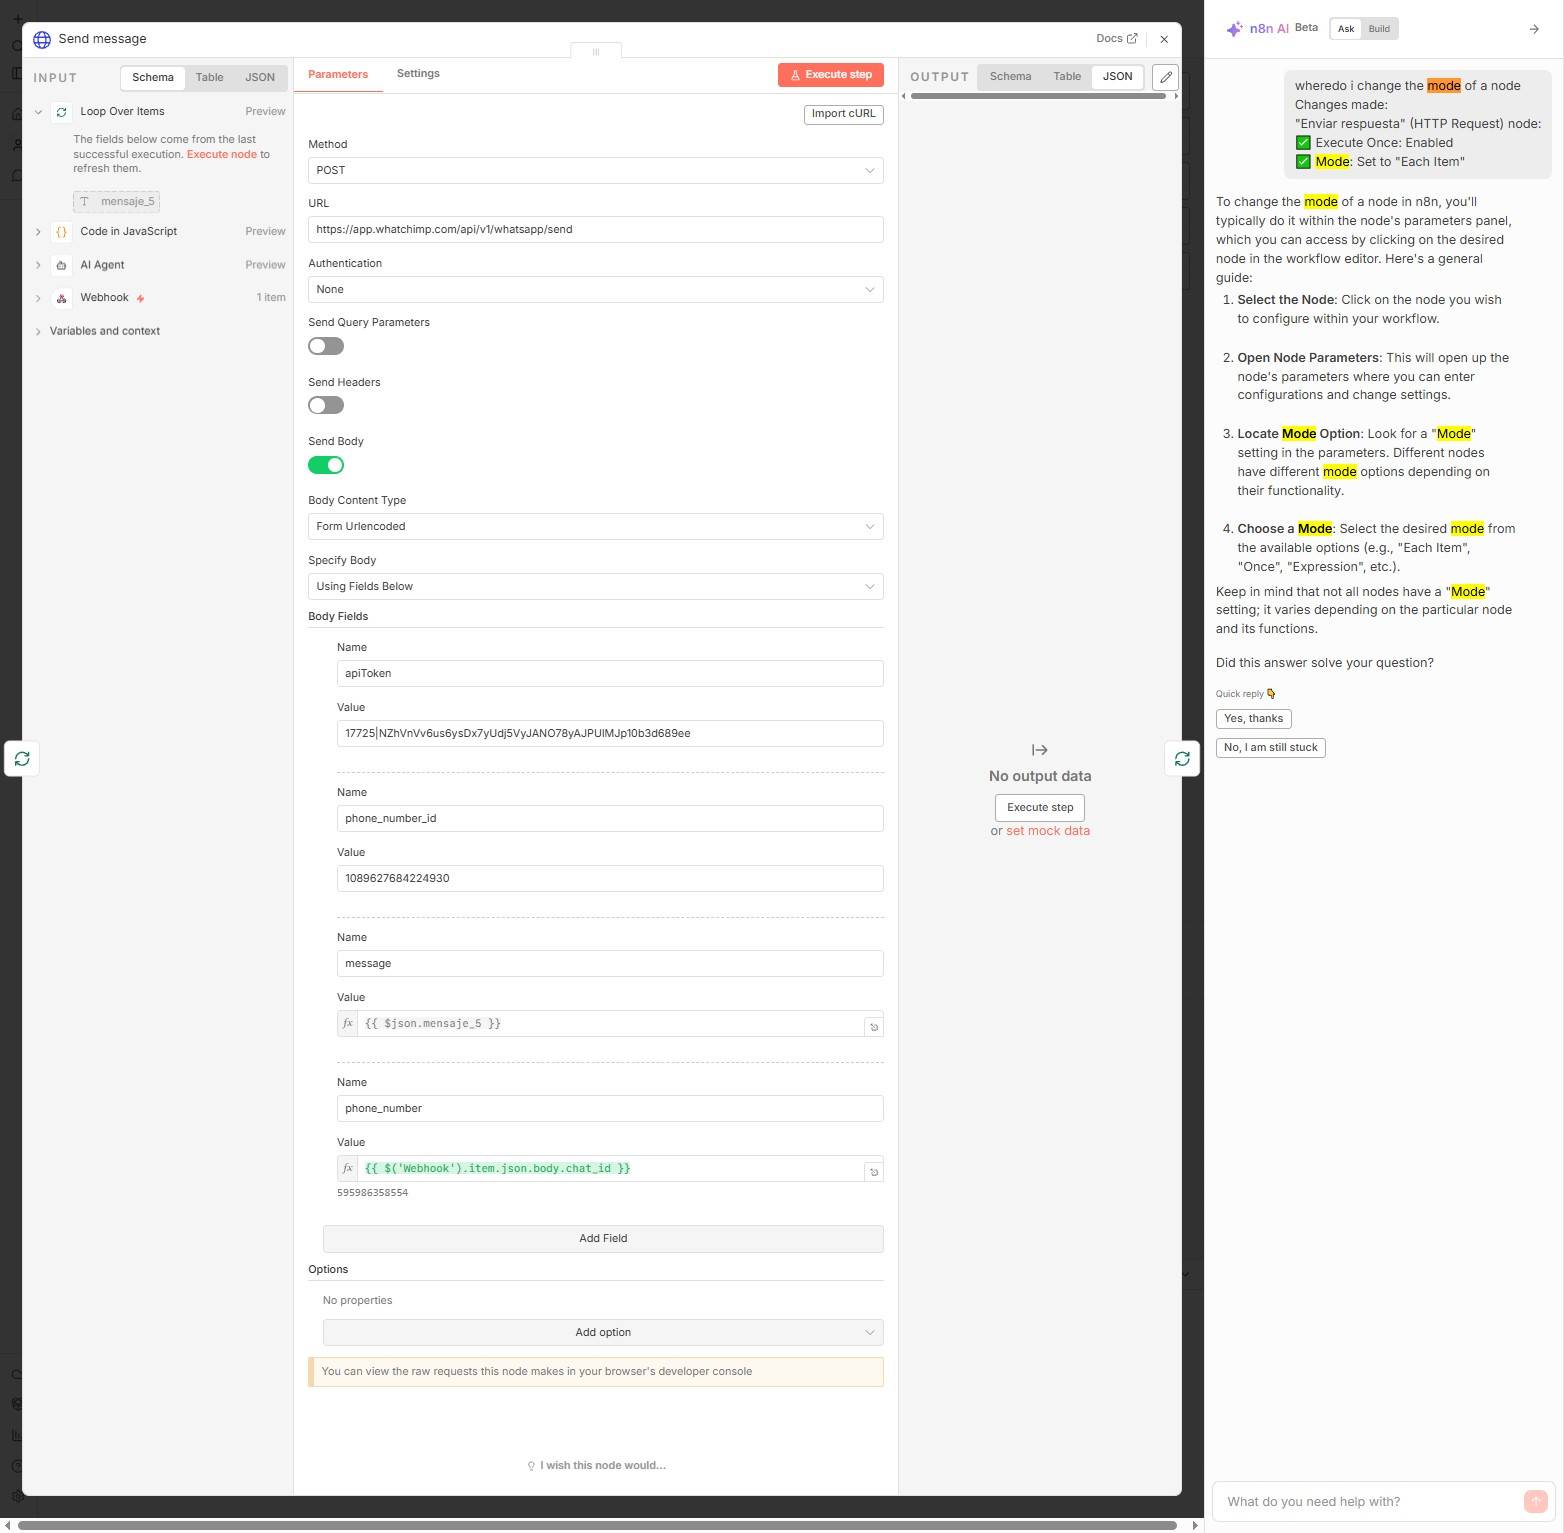Screen dimensions: 1564x1533
Task: Click the pencil edit output icon
Action: [1165, 77]
